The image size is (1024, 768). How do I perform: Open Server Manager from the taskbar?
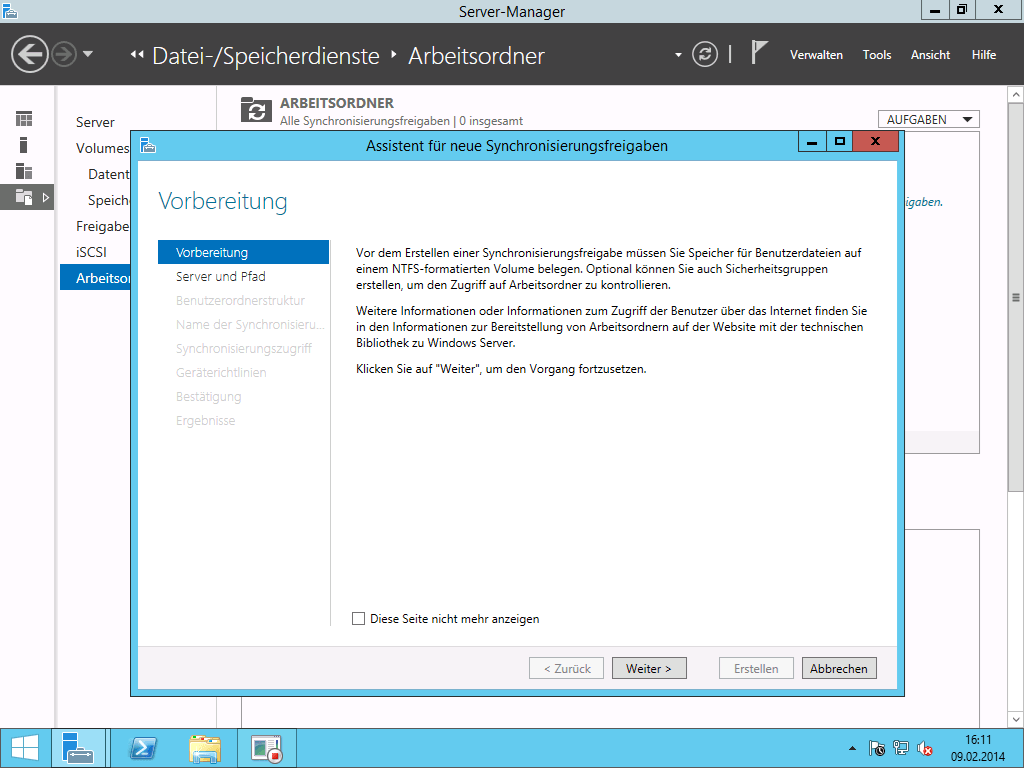pyautogui.click(x=78, y=748)
